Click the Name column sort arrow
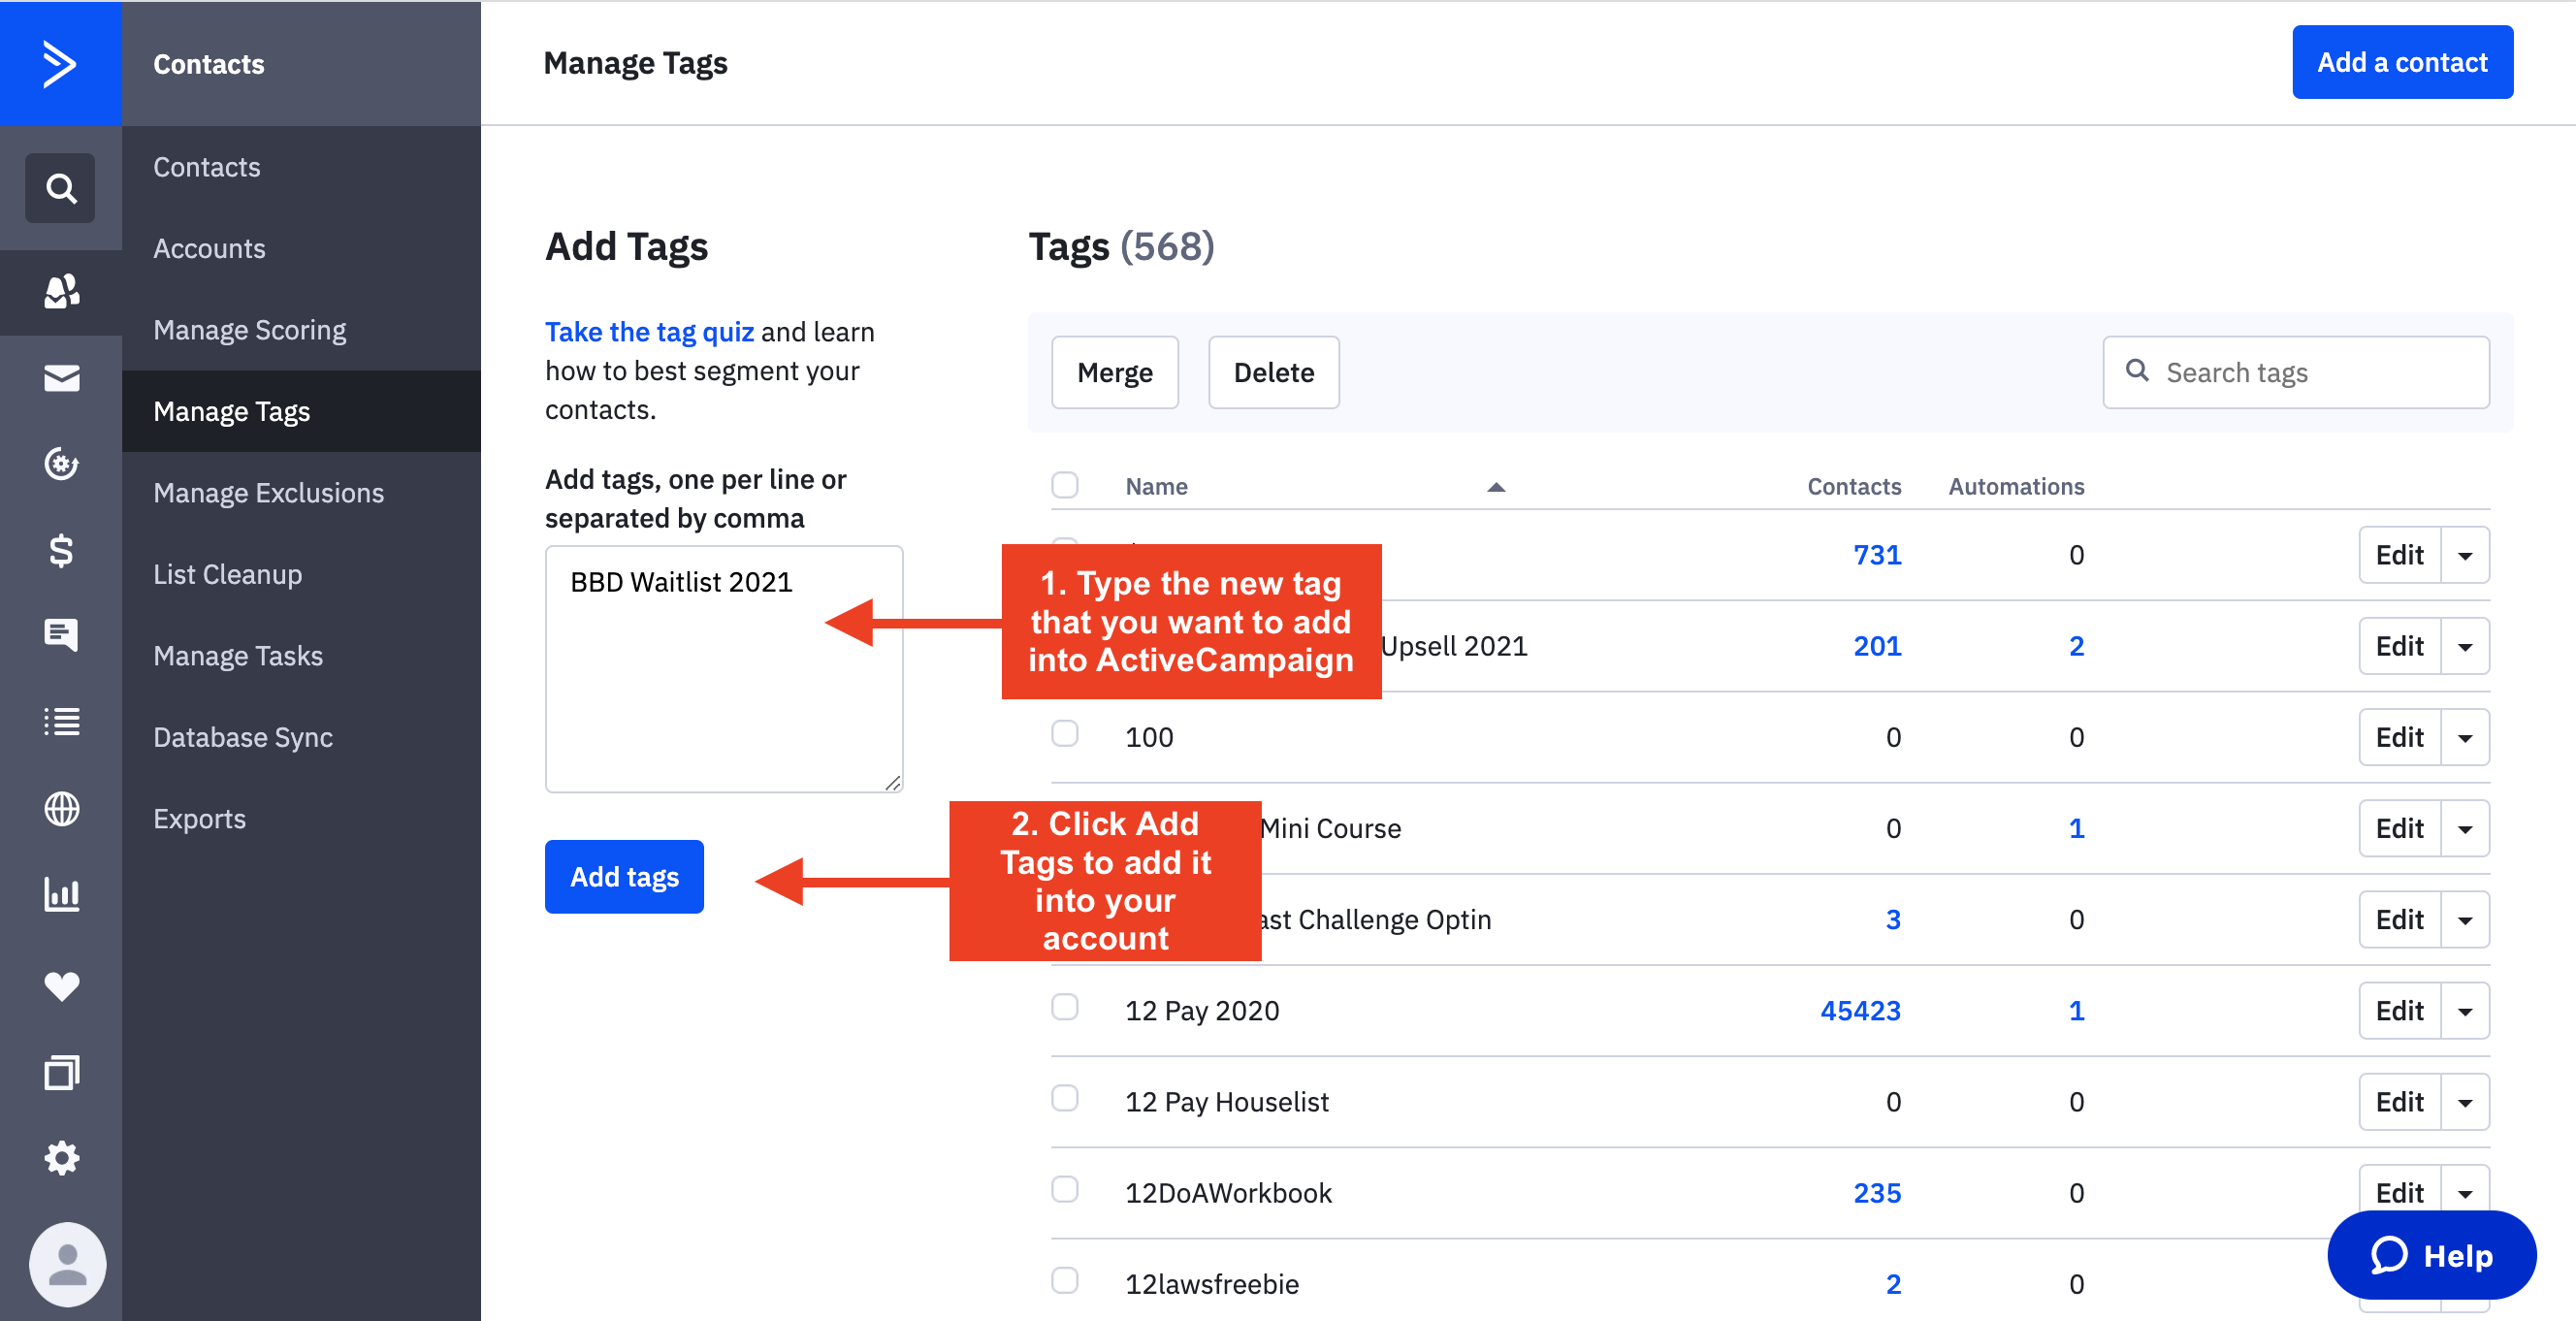This screenshot has height=1321, width=2576. pyautogui.click(x=1496, y=487)
